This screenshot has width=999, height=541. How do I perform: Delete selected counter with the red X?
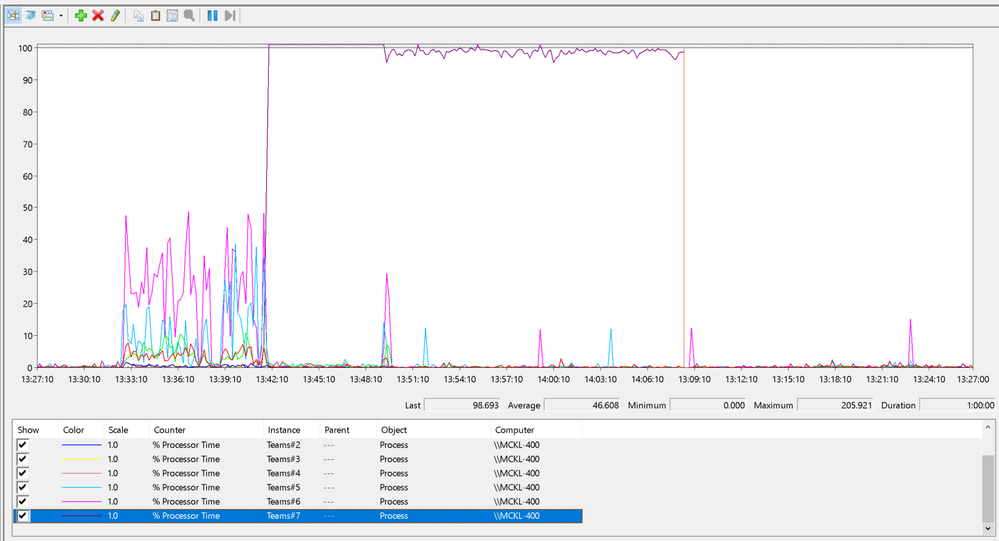(97, 15)
